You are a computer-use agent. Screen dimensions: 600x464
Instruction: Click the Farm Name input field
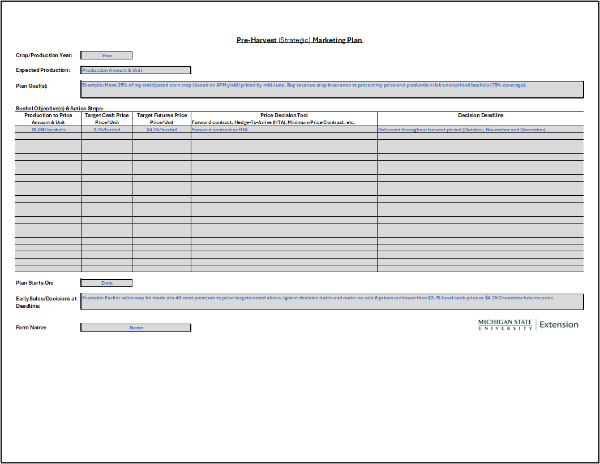point(135,327)
